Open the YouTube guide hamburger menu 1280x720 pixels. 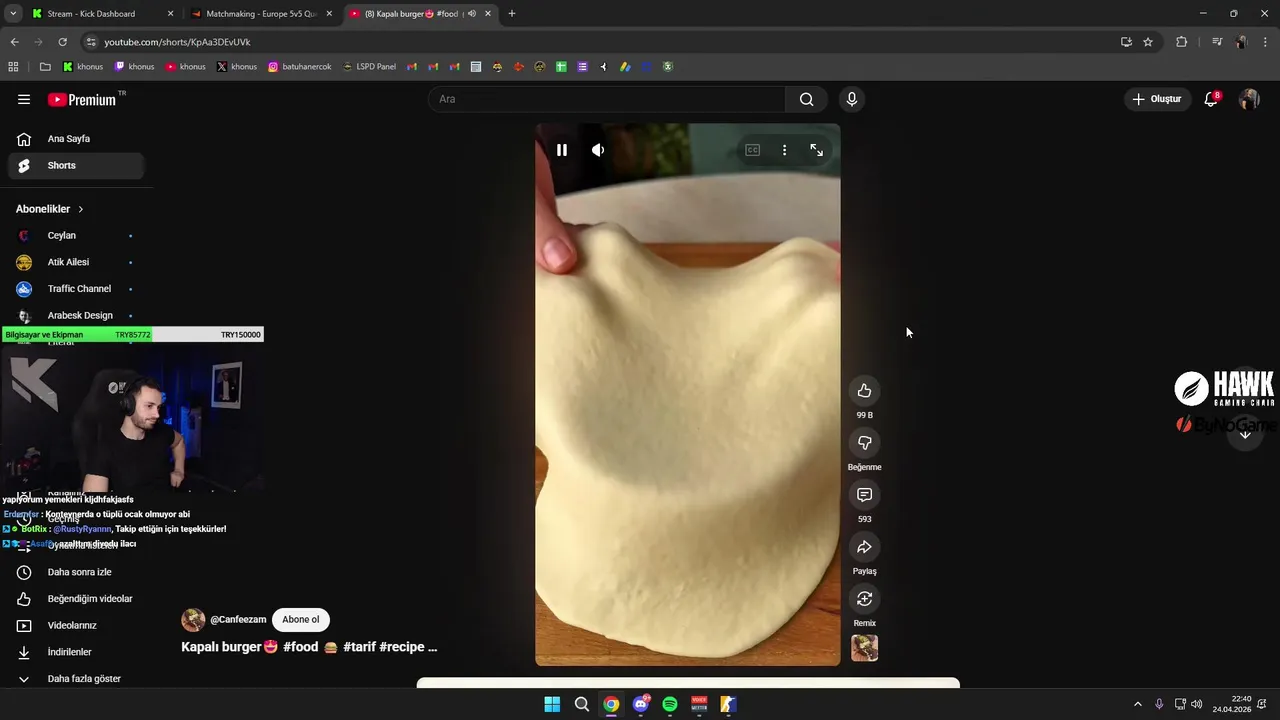24,99
